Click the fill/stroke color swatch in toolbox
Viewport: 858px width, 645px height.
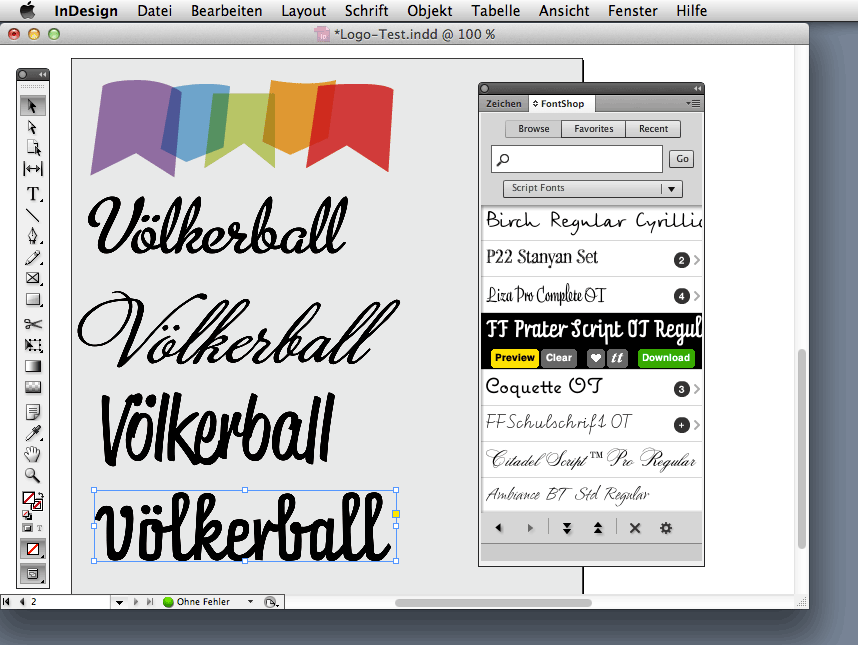pyautogui.click(x=31, y=499)
